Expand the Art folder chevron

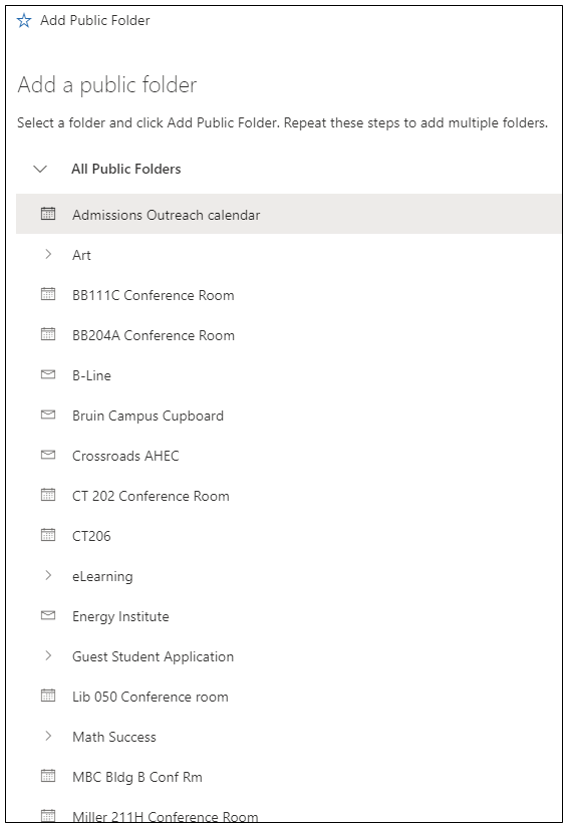tap(48, 254)
